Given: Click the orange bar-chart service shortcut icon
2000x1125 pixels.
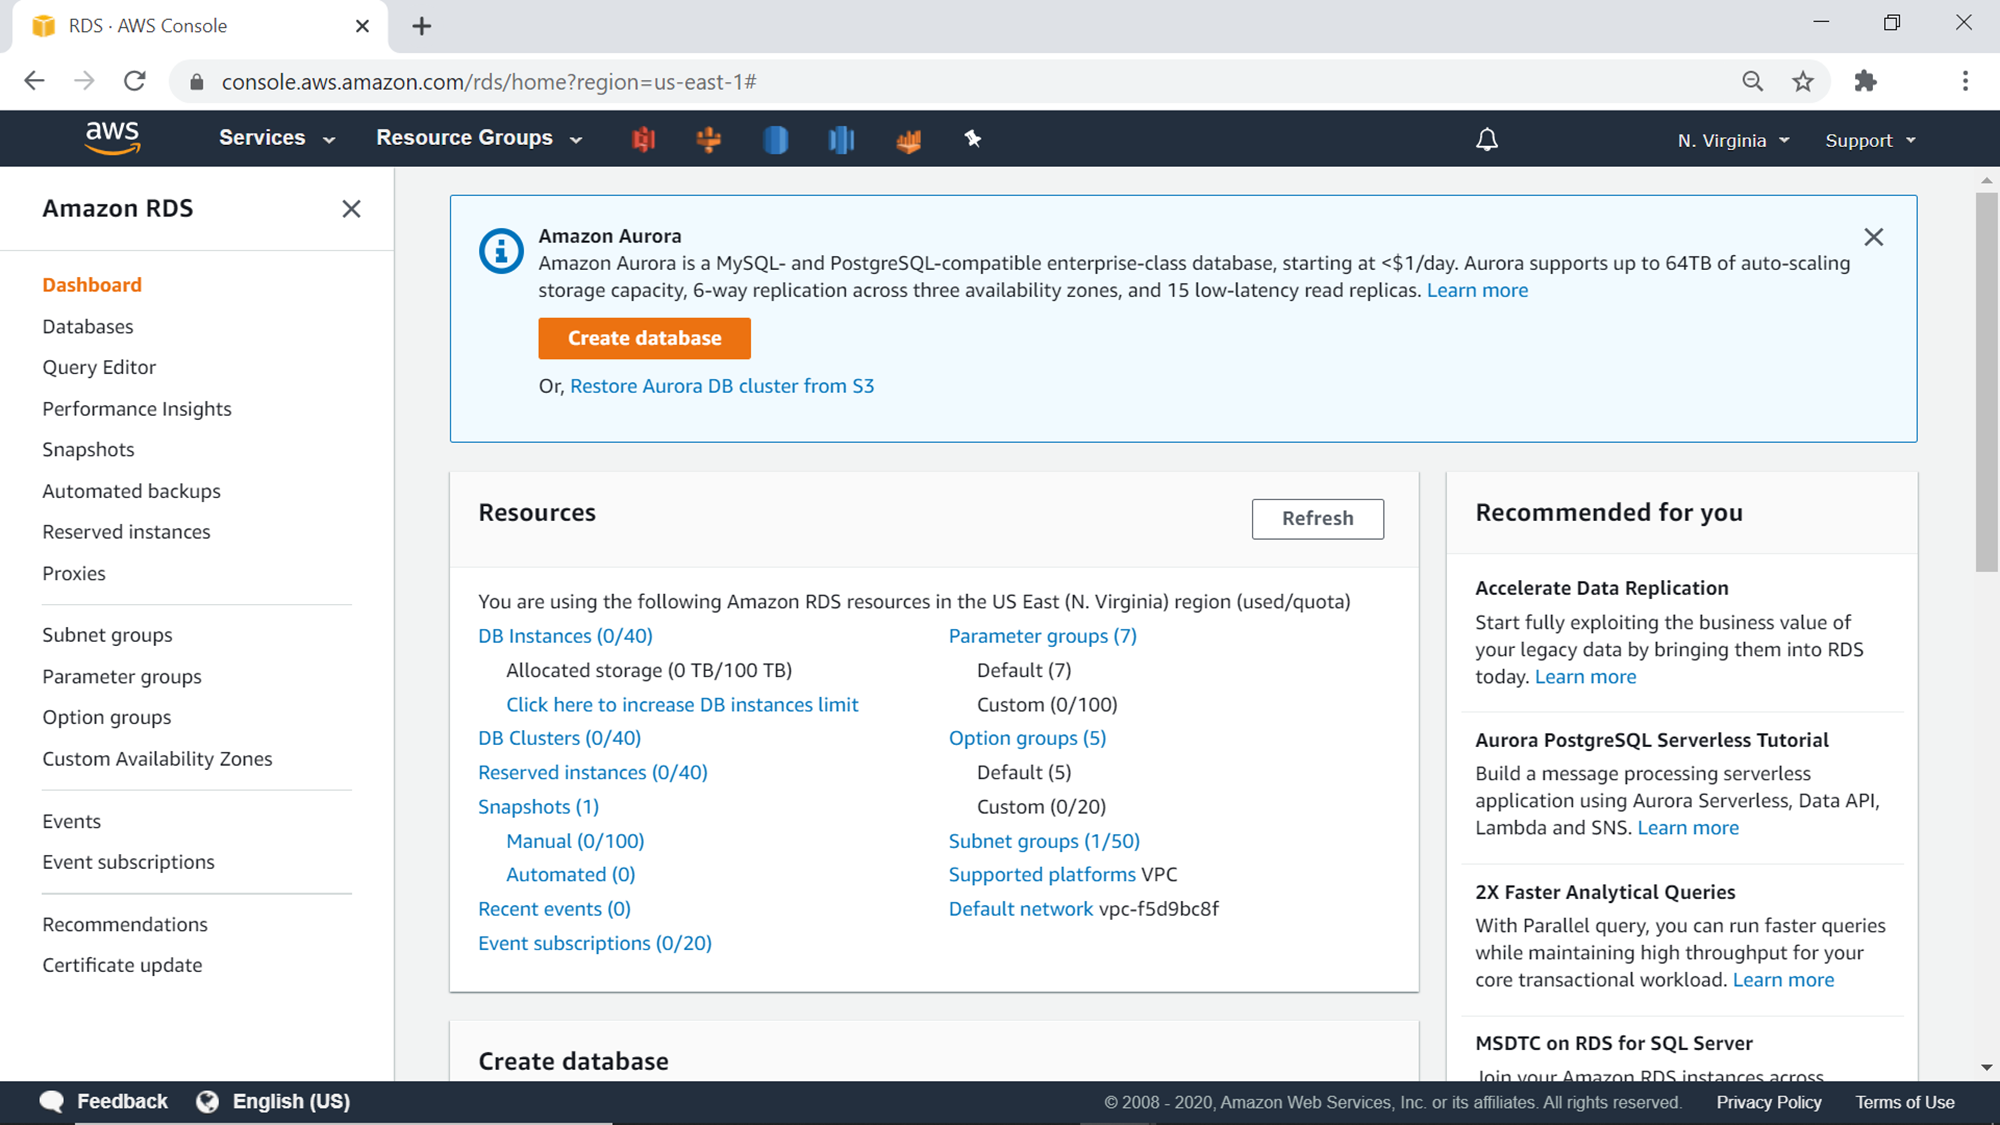Looking at the screenshot, I should 908,141.
